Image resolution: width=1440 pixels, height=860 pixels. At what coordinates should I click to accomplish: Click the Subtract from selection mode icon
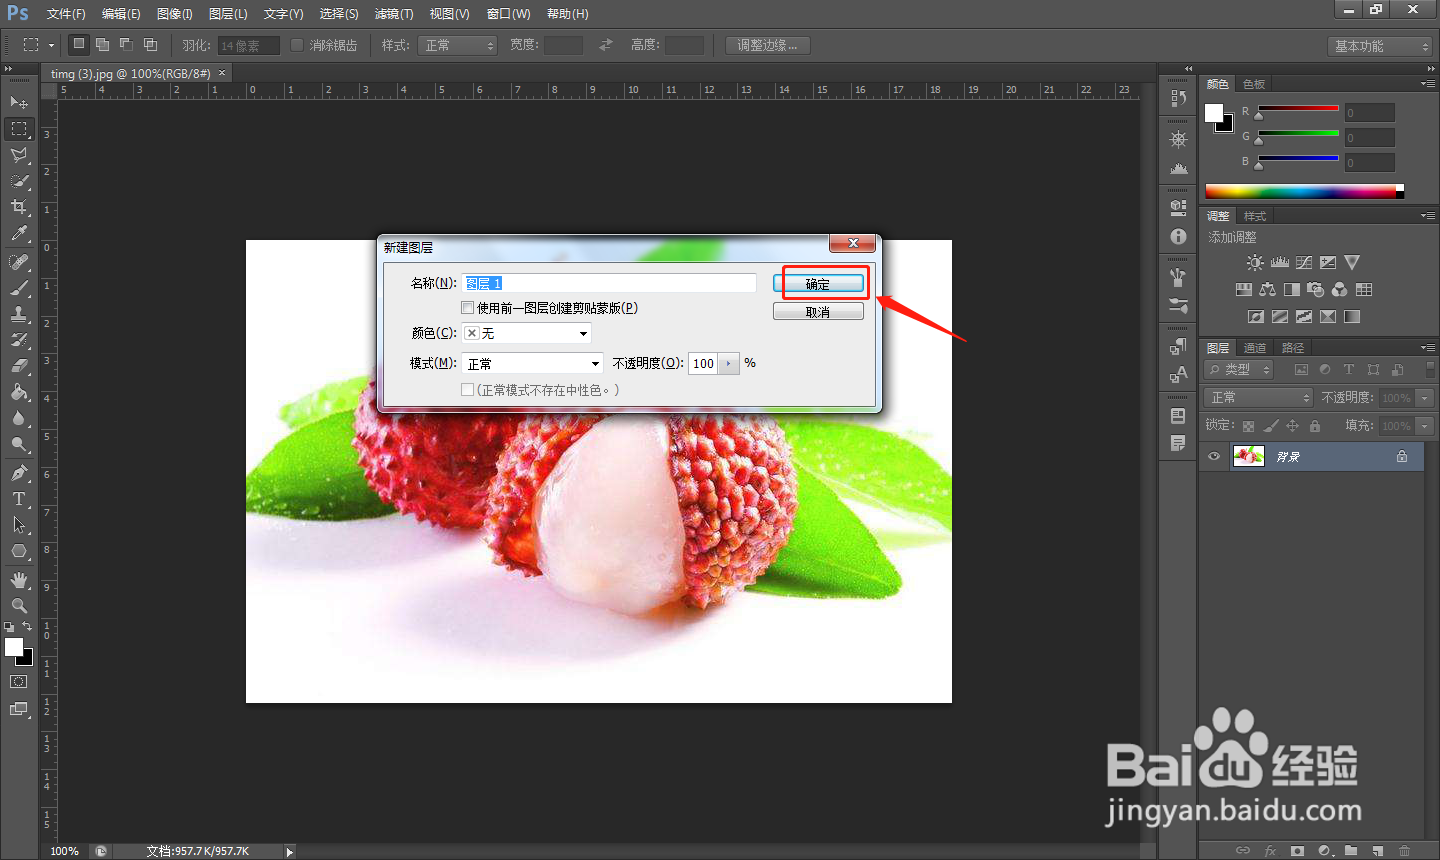(x=126, y=44)
